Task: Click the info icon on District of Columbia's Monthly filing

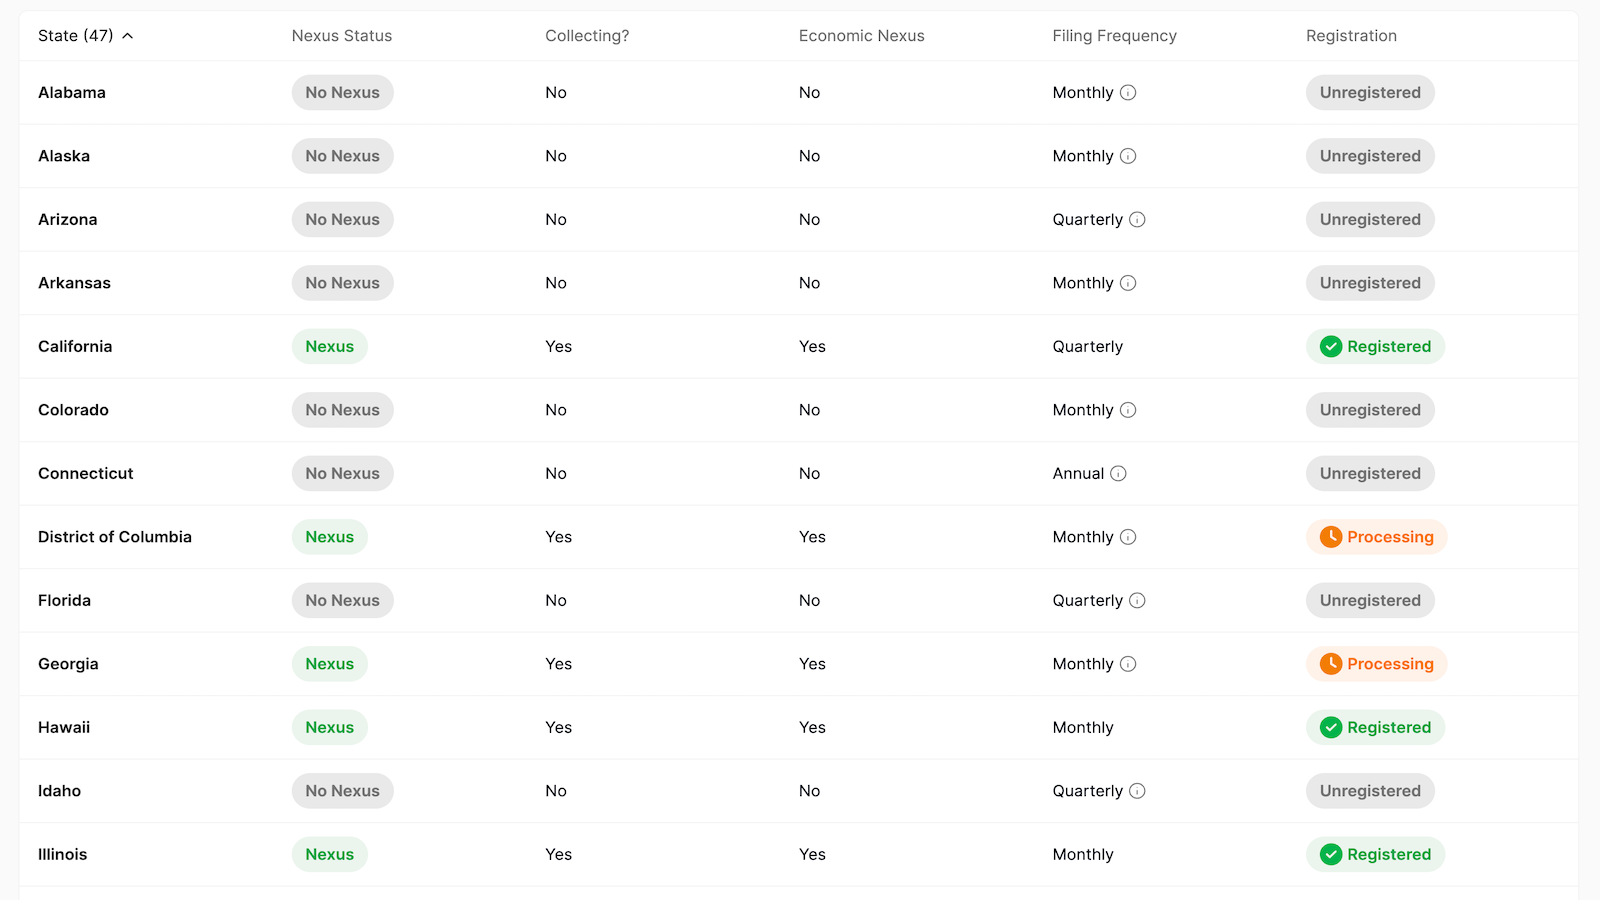Action: tap(1128, 537)
